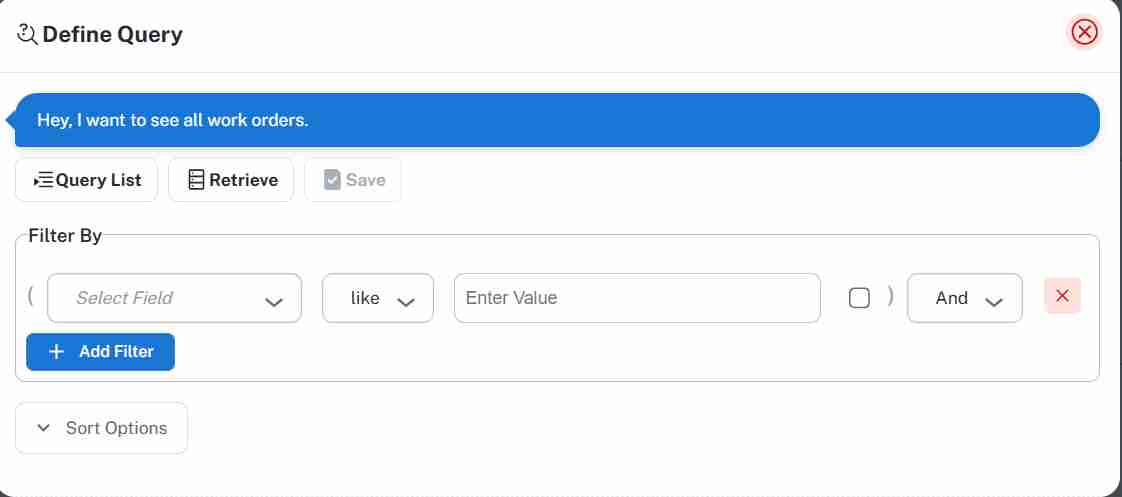1122x497 pixels.
Task: Click the chevron beside Sort Options
Action: 43,428
